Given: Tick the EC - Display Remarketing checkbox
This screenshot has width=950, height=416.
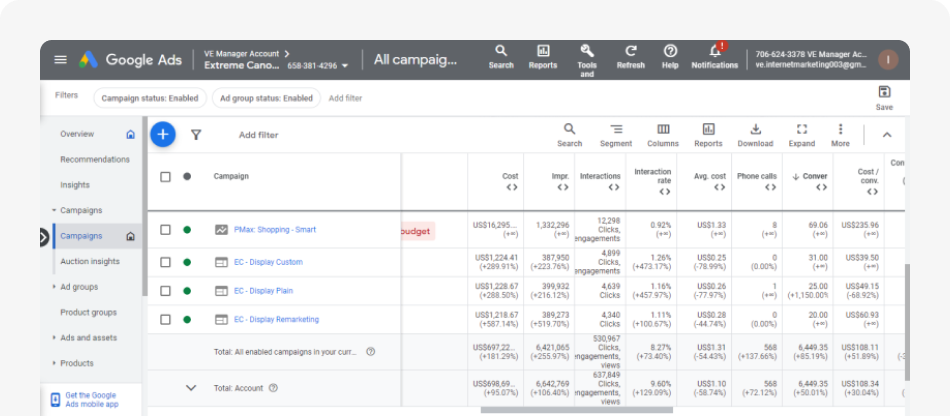Looking at the screenshot, I should pyautogui.click(x=165, y=320).
